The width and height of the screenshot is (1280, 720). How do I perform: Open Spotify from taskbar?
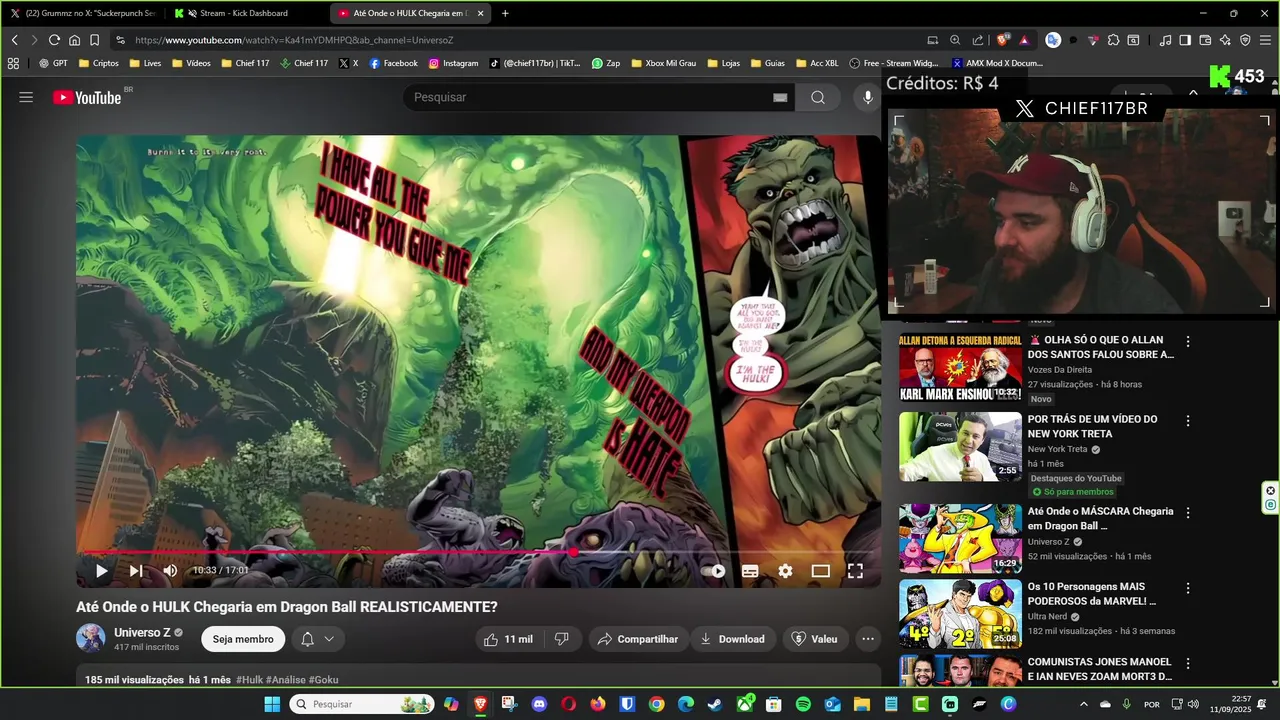pyautogui.click(x=803, y=704)
